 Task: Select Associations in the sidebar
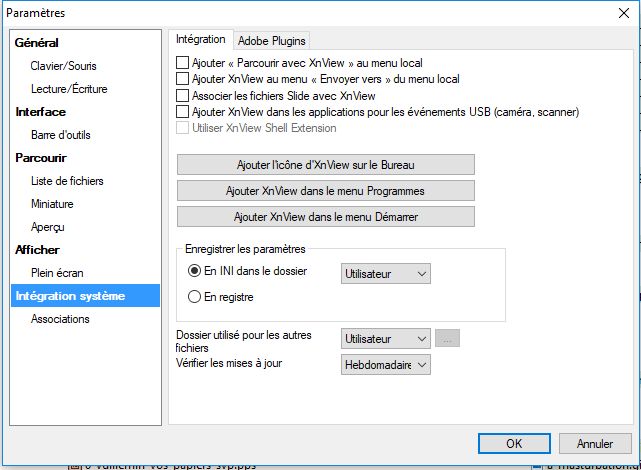click(x=60, y=319)
